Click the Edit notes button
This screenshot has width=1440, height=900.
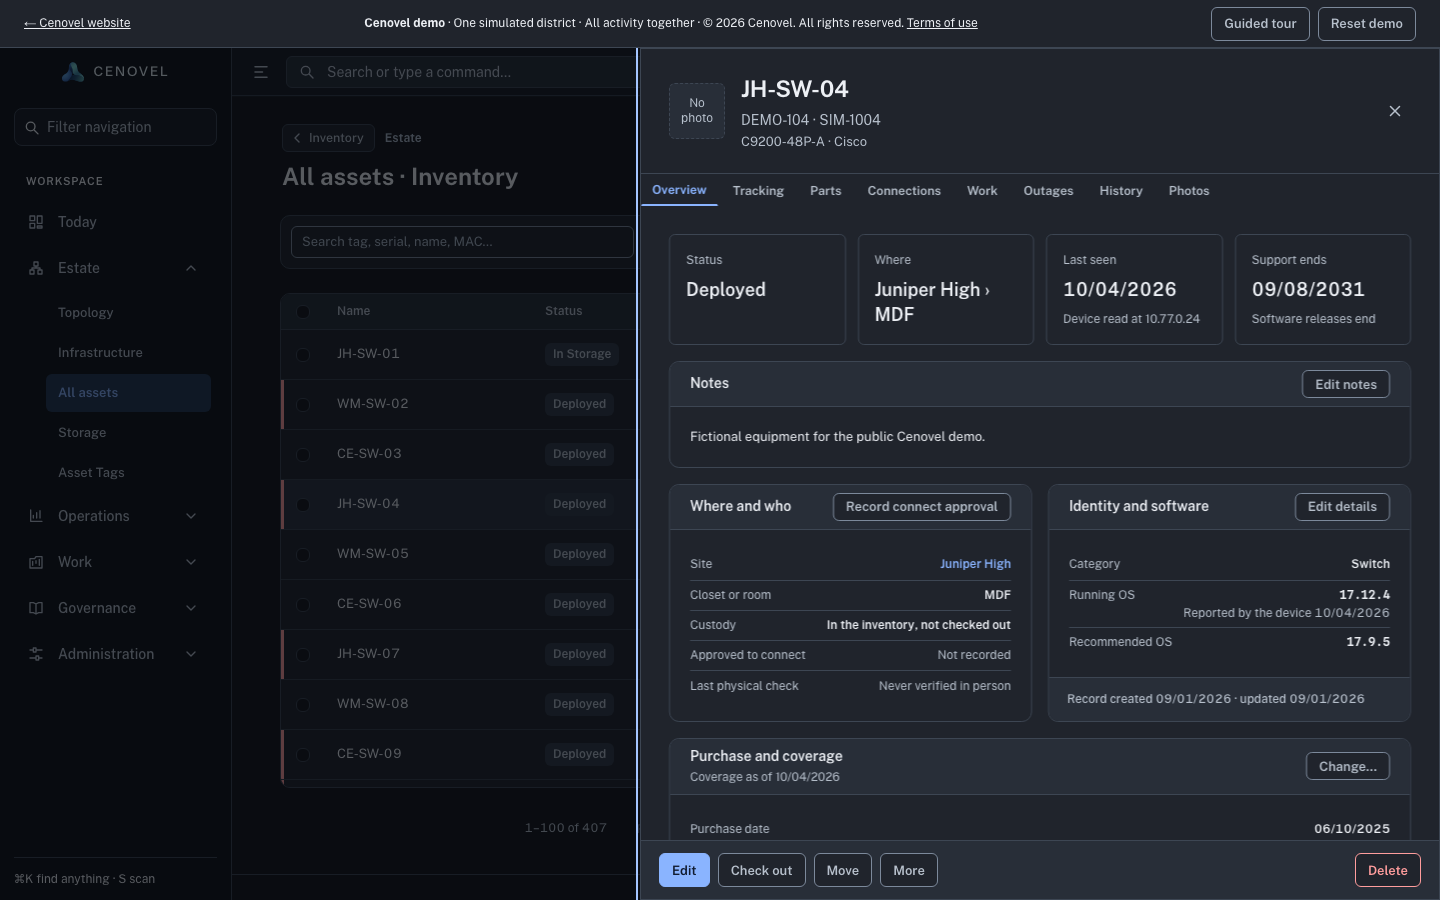1346,384
